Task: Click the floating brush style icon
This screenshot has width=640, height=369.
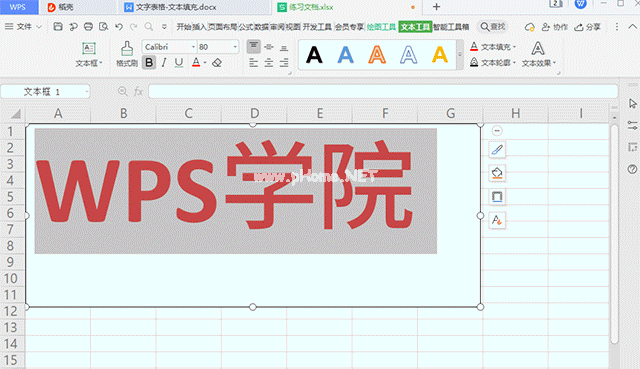Action: [497, 150]
